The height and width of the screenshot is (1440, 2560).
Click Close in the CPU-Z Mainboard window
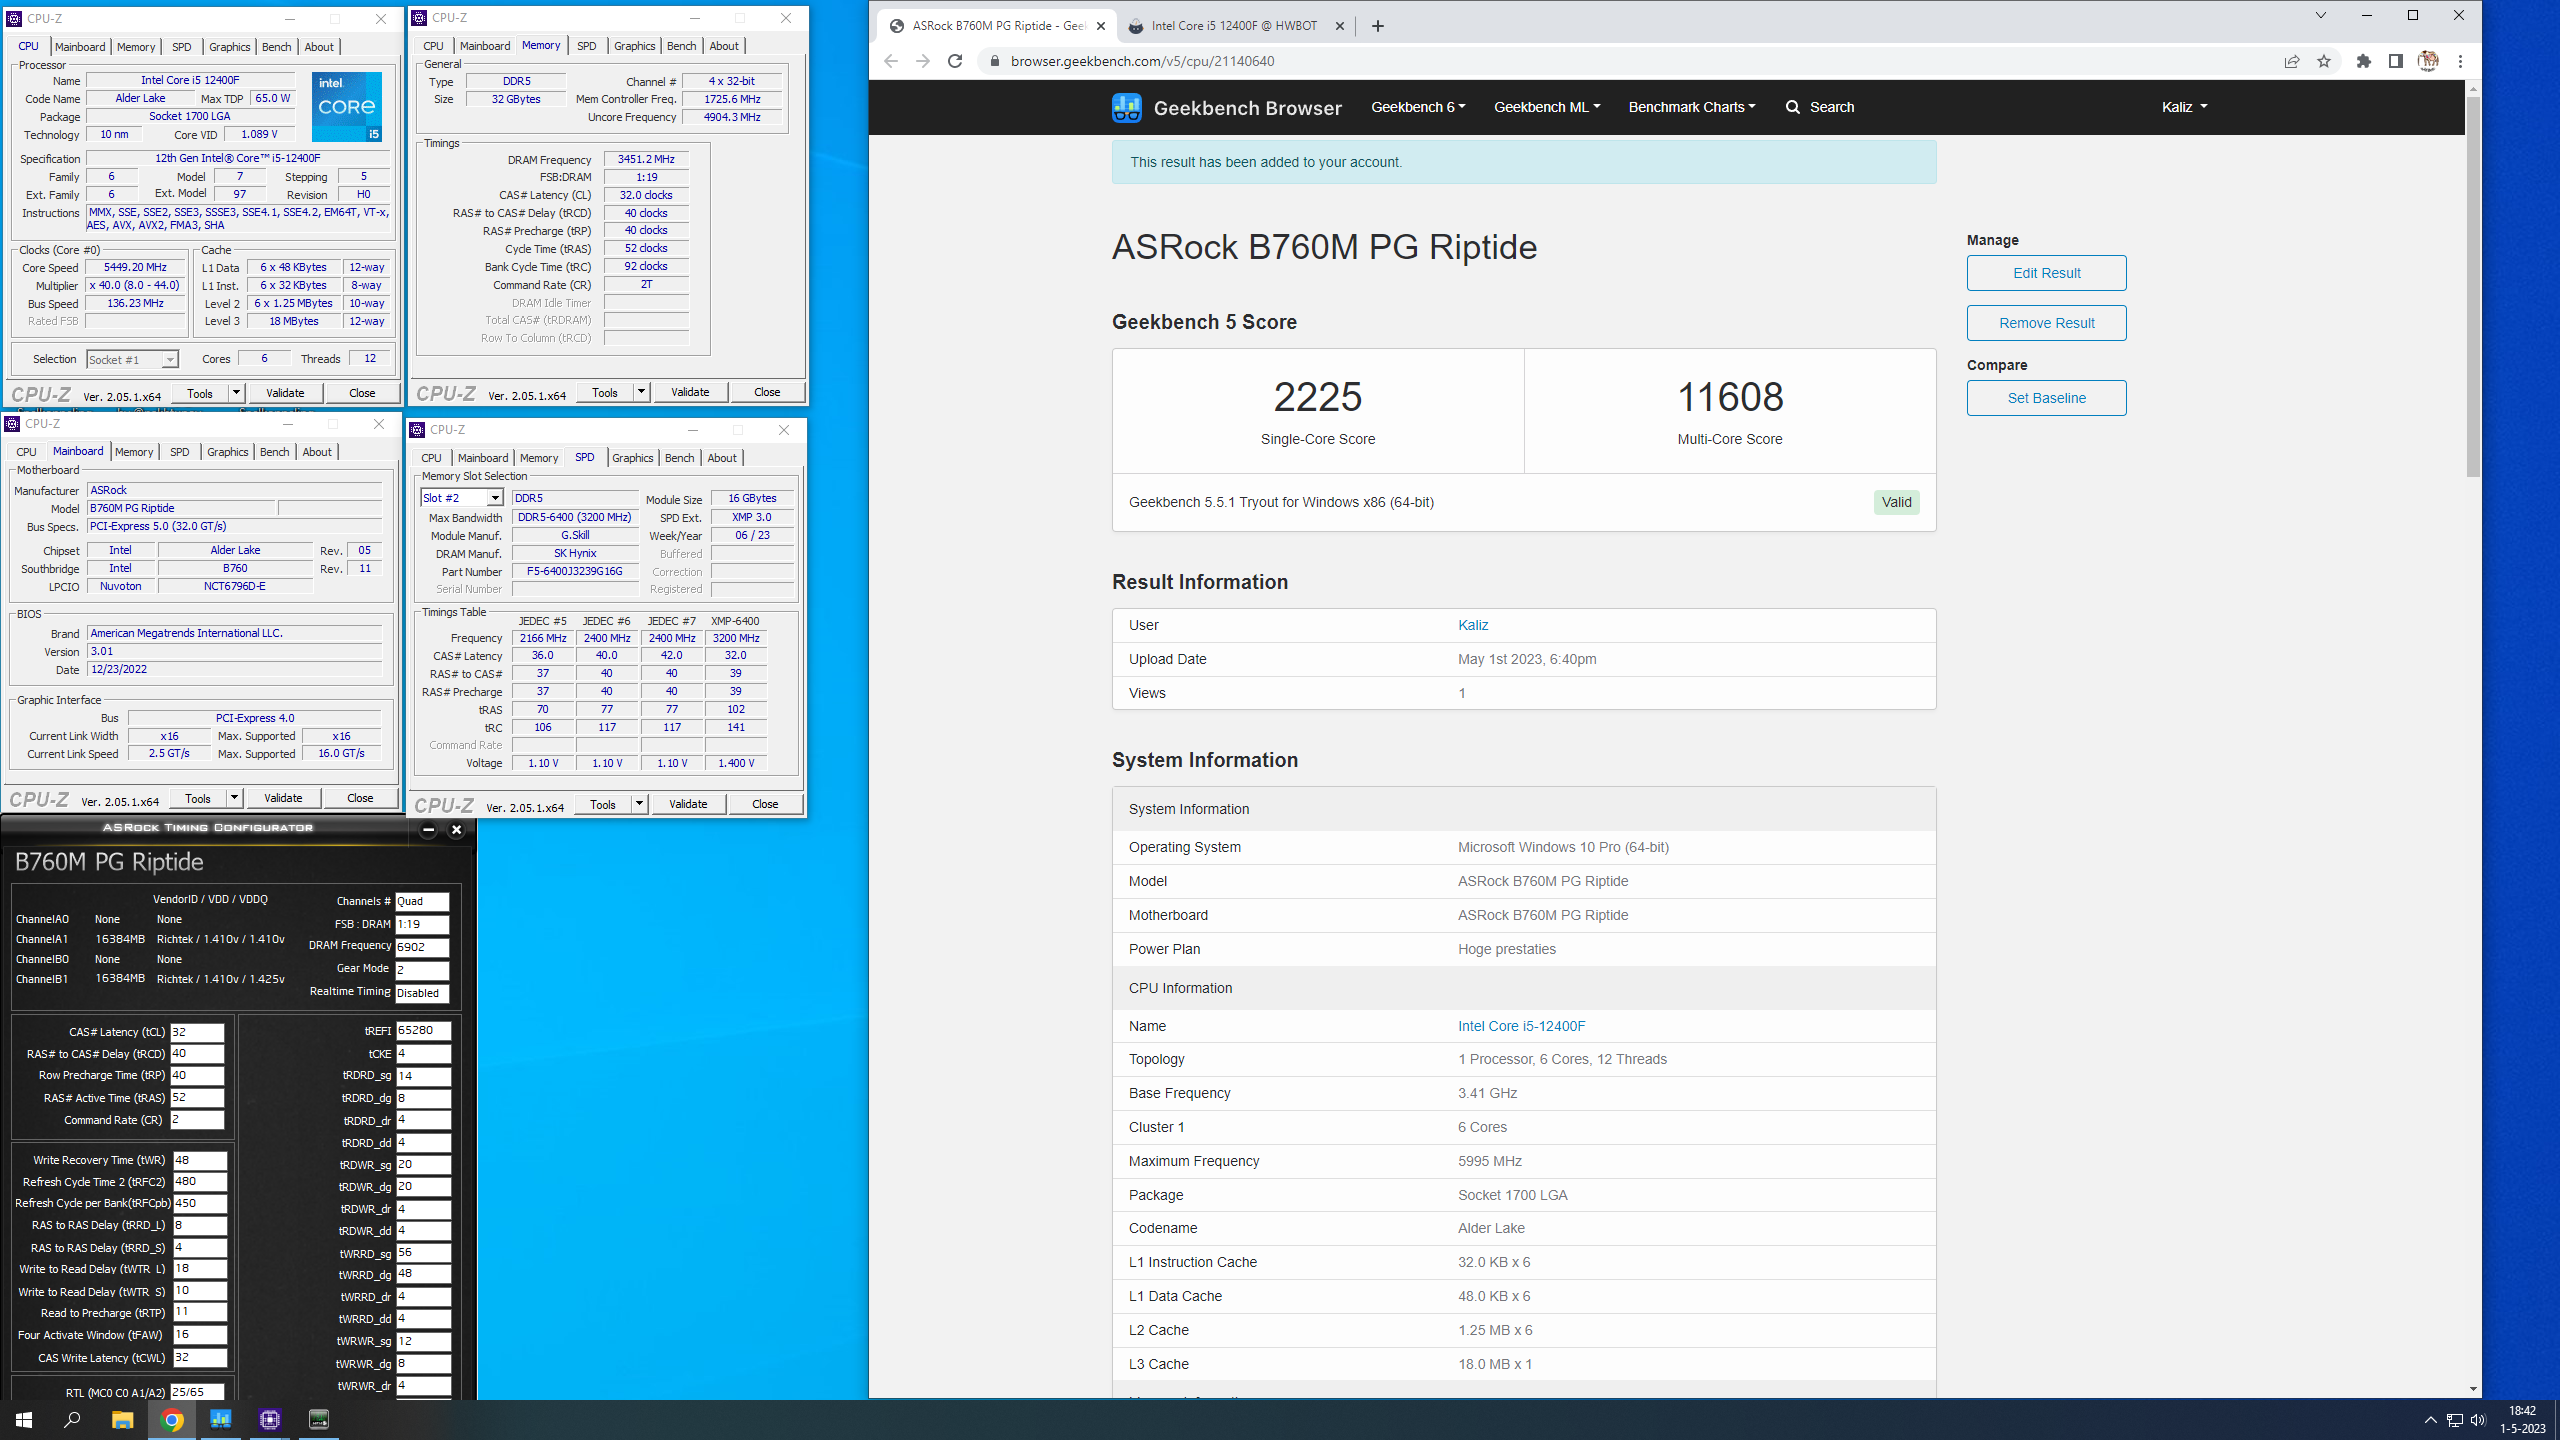[x=360, y=798]
